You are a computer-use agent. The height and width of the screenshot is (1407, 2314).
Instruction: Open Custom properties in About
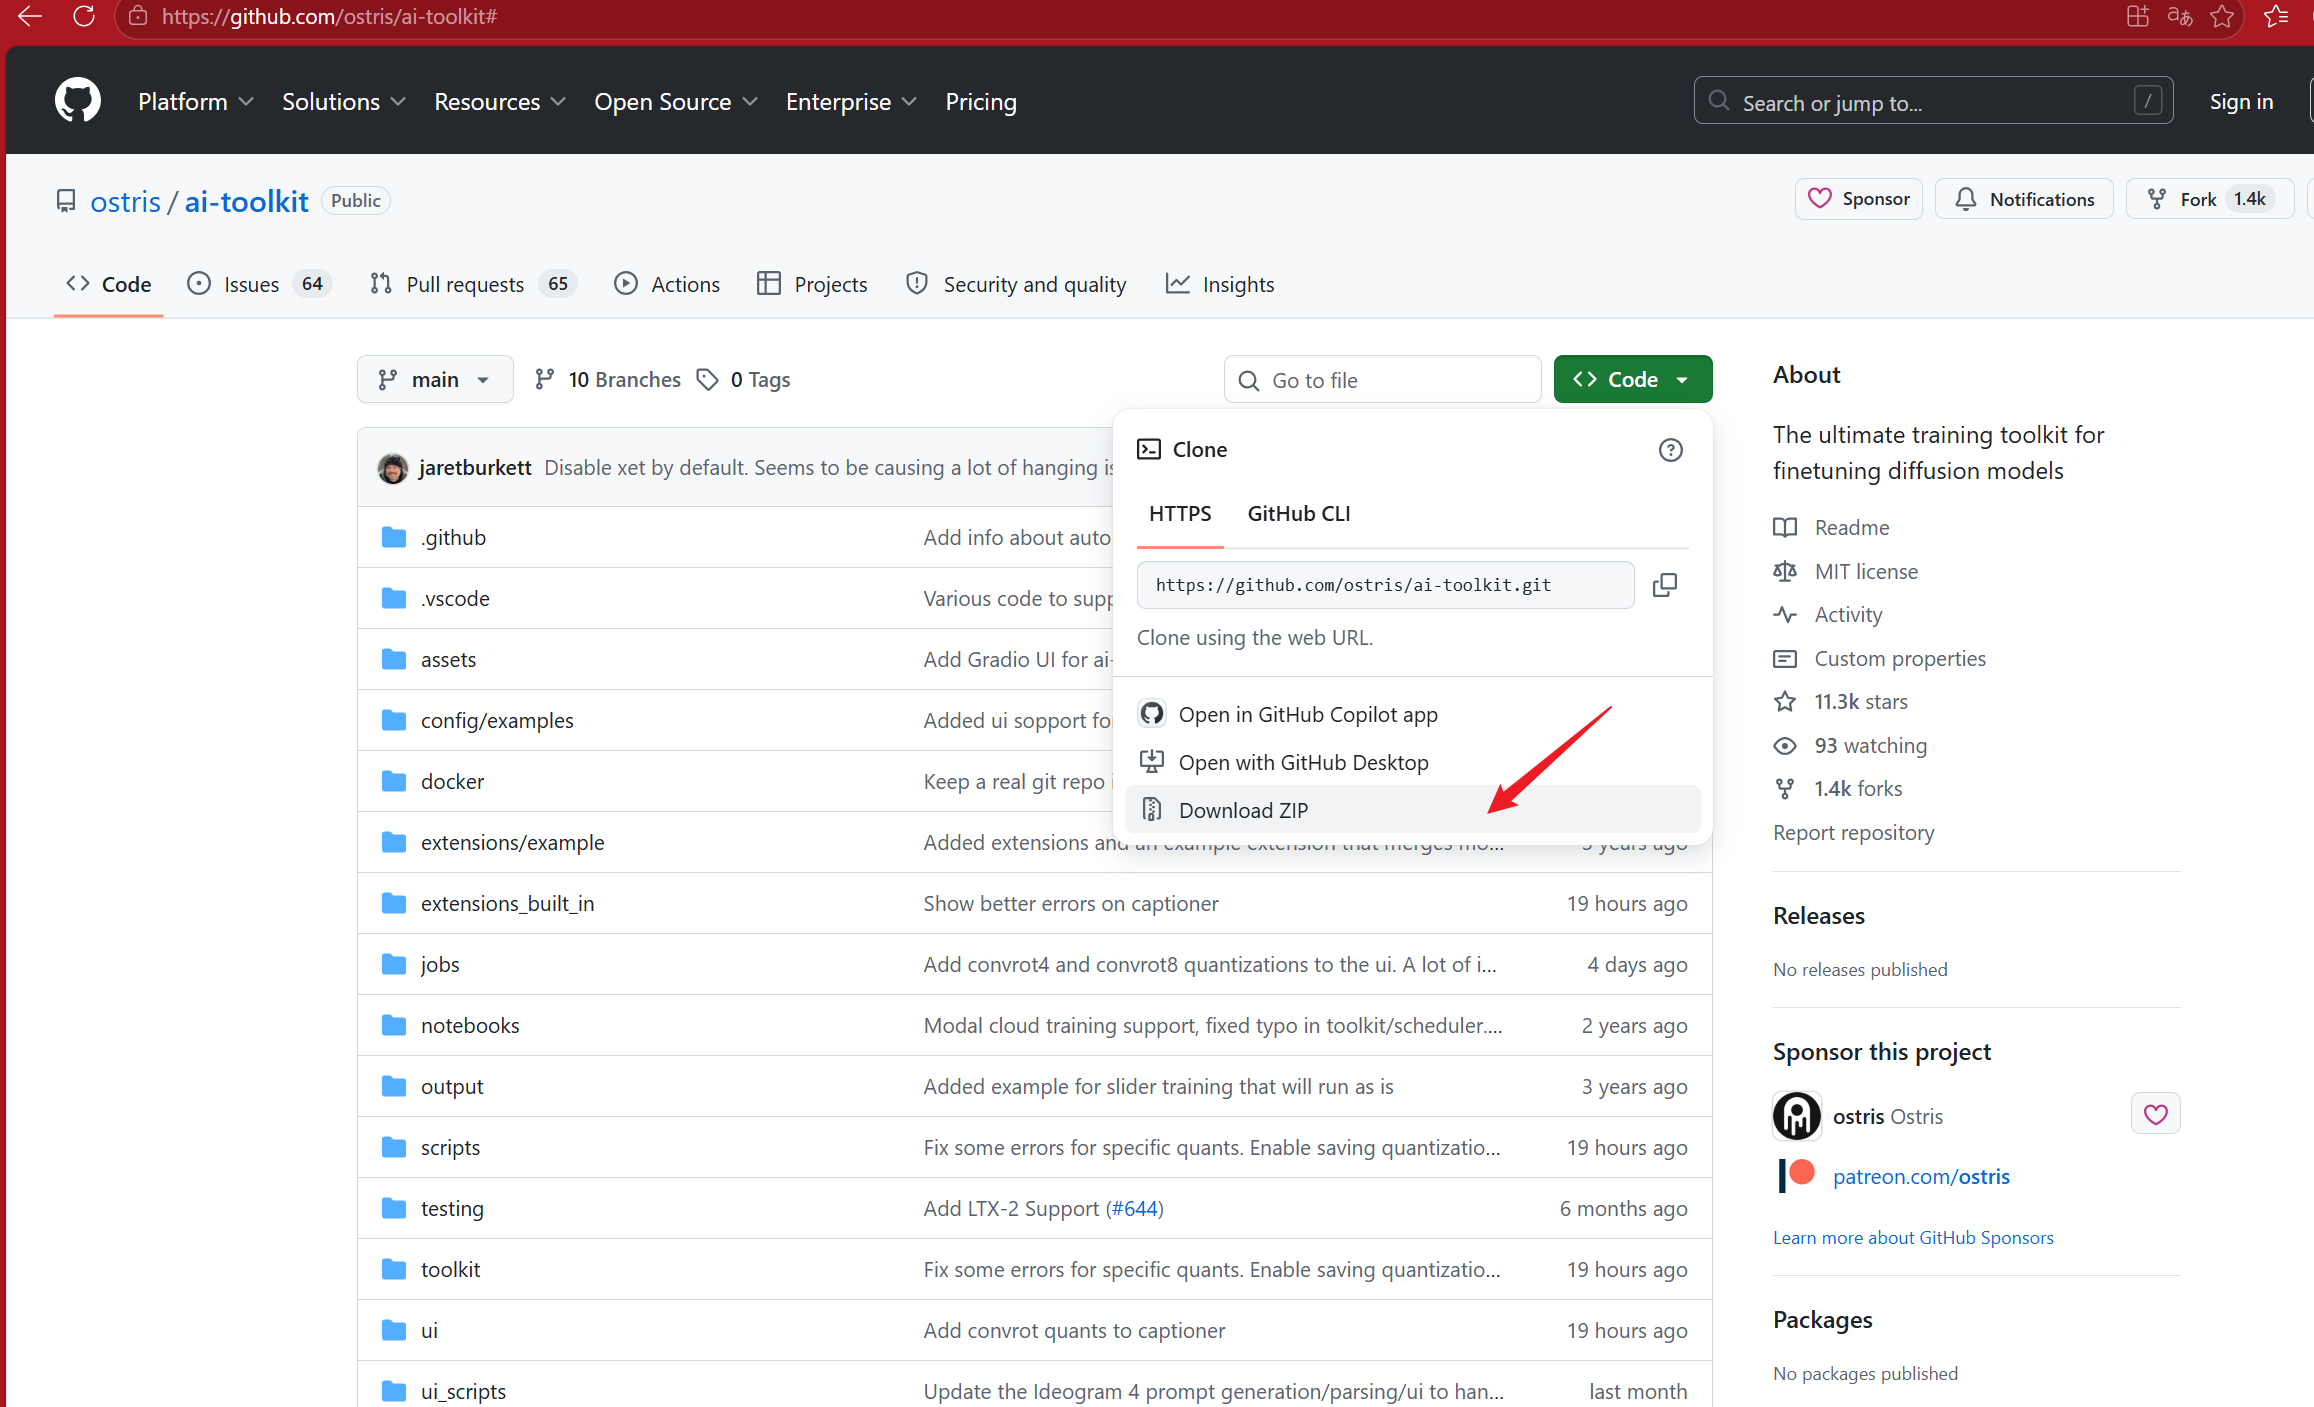1900,658
